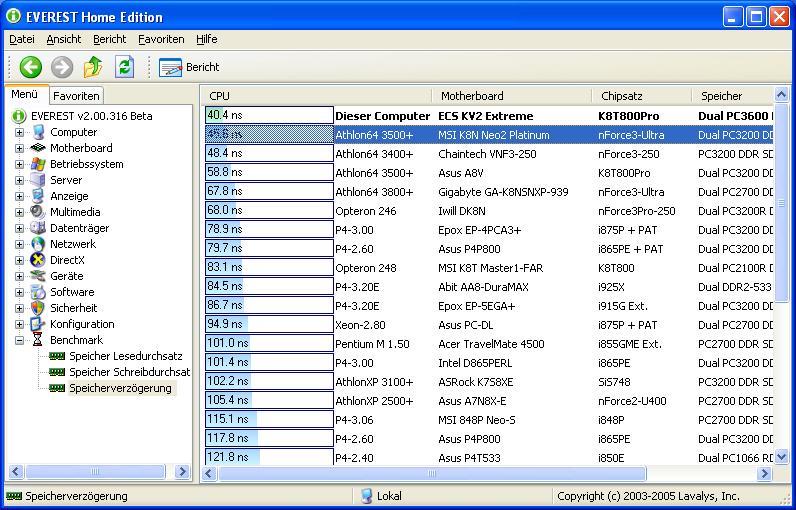
Task: Select the ASRock K7S8XE row
Action: (x=489, y=382)
